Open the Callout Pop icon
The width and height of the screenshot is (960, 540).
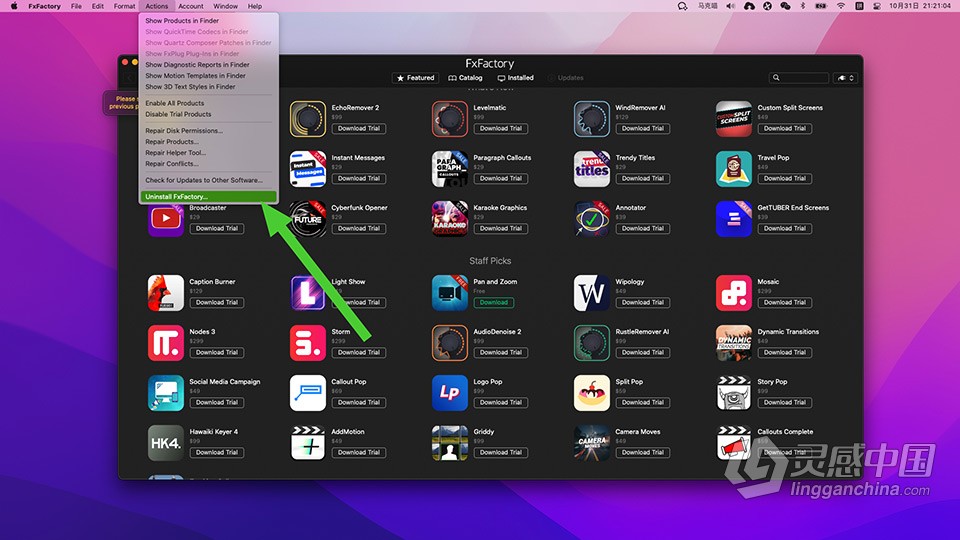click(x=307, y=393)
